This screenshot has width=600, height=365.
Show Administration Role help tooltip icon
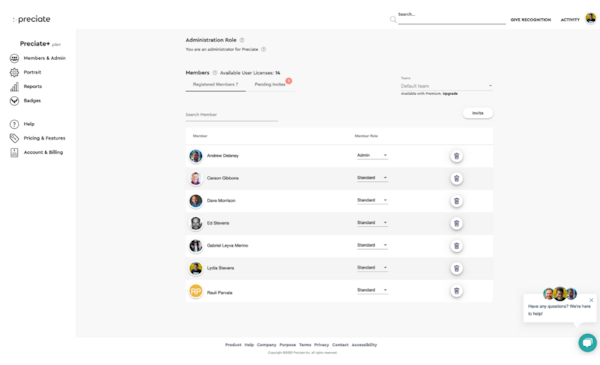pos(242,40)
